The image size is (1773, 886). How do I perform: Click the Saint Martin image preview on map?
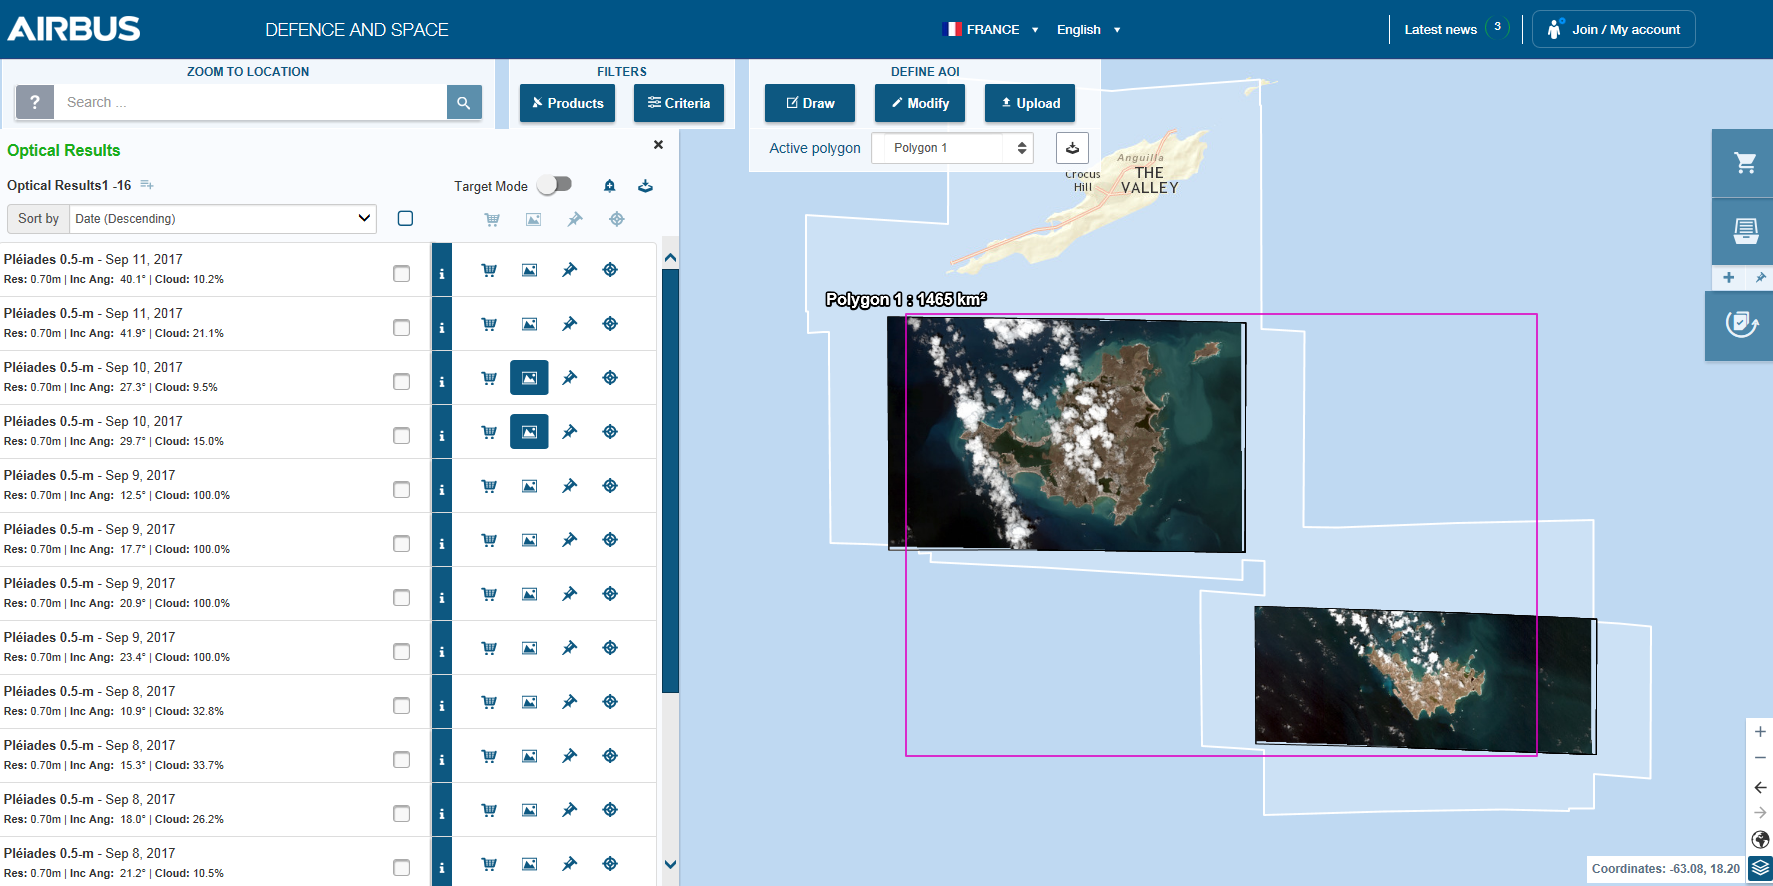point(1066,434)
